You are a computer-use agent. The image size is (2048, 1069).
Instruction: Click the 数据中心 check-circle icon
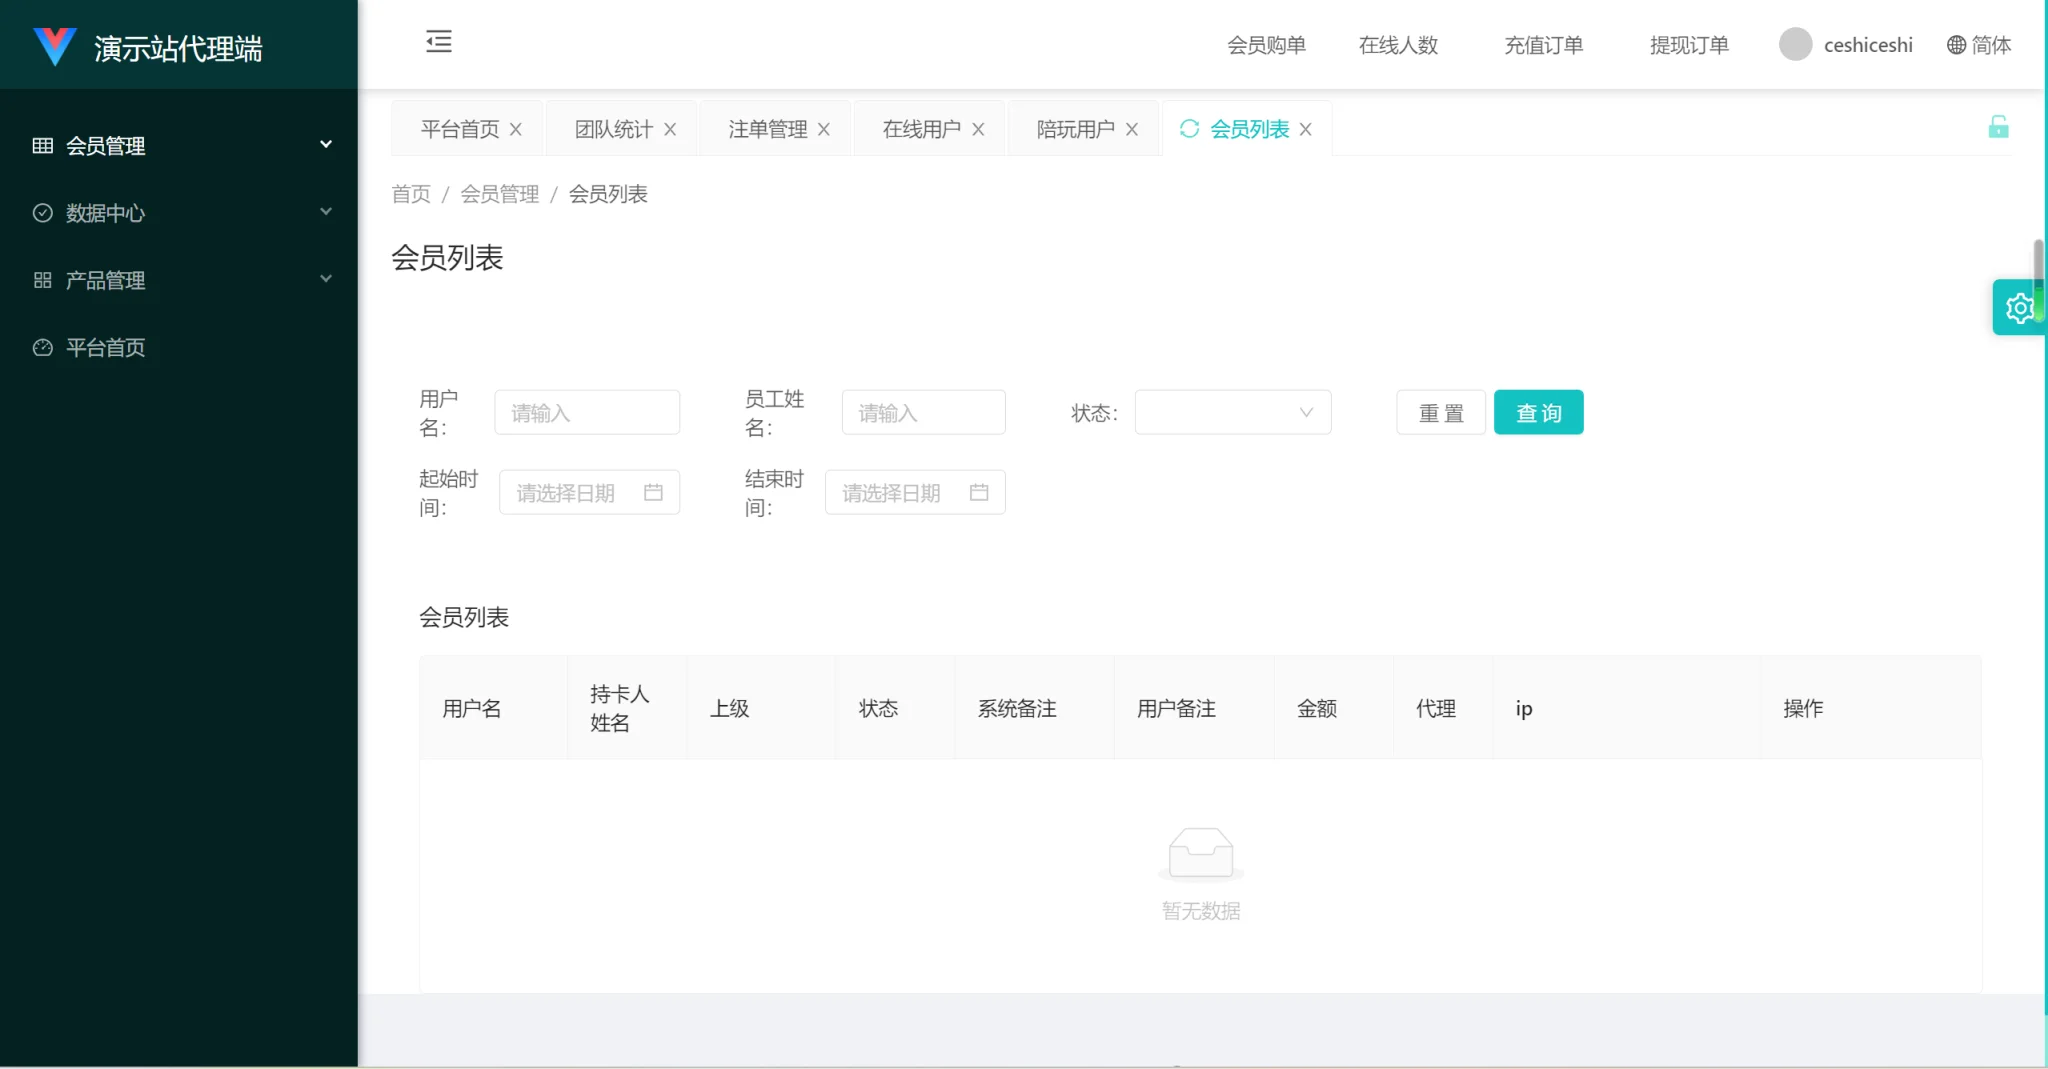point(42,212)
